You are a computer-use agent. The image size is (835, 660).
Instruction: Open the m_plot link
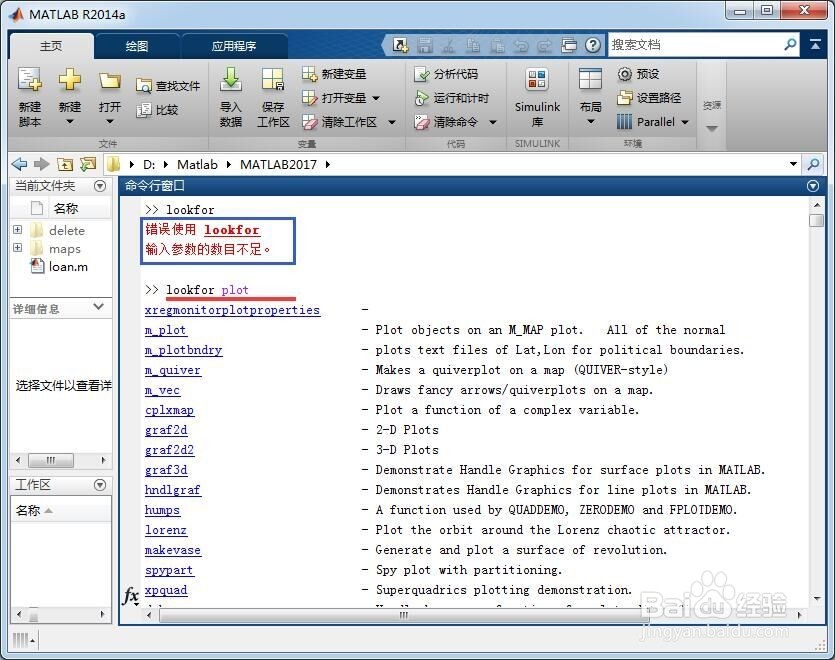pyautogui.click(x=165, y=330)
